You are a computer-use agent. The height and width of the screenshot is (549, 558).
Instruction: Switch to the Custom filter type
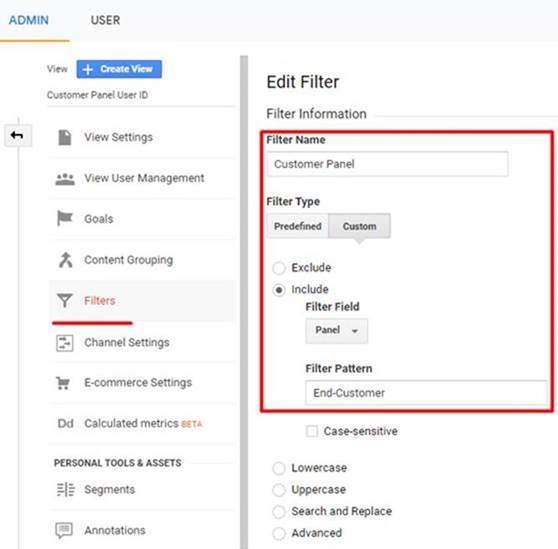pyautogui.click(x=359, y=226)
